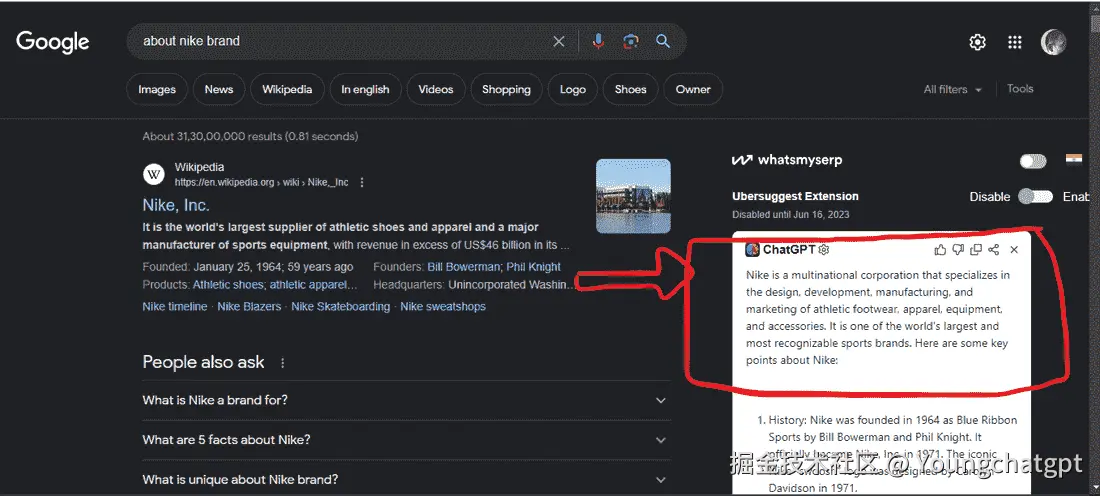Select the Logo filter chip
This screenshot has width=1100, height=496.
(x=572, y=89)
